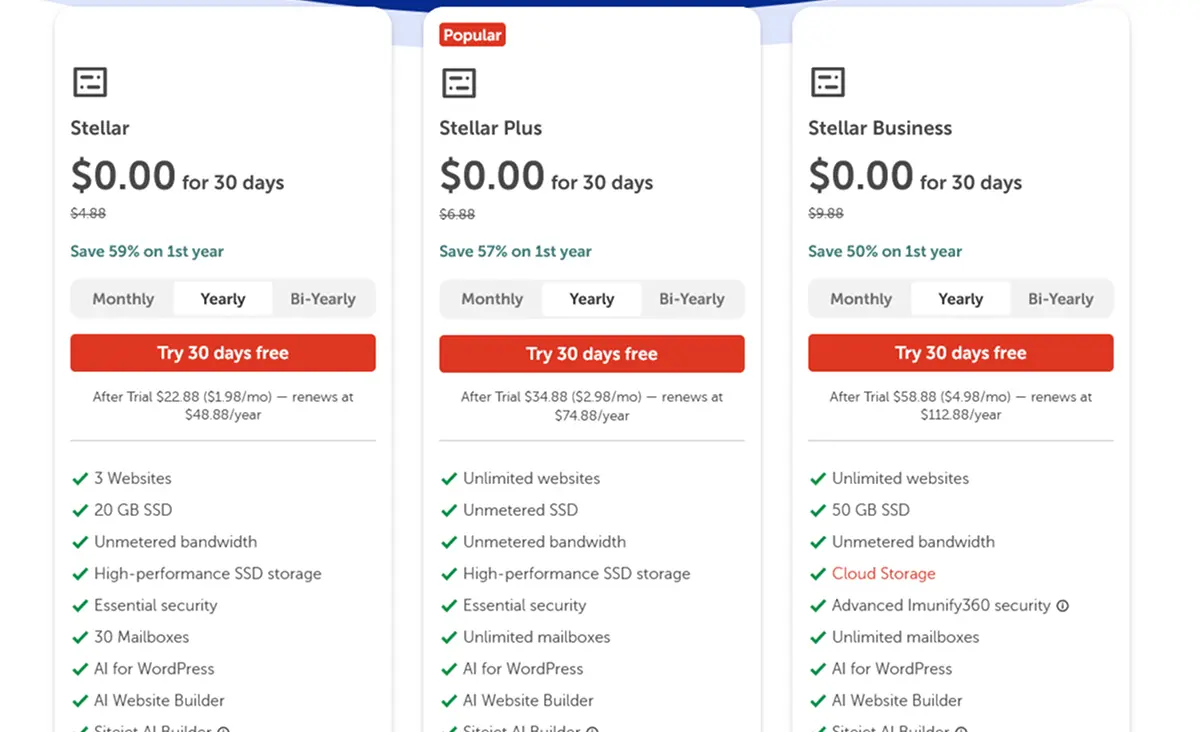Click the checkmark next to 3 Websites
The width and height of the screenshot is (1200, 732).
point(81,478)
